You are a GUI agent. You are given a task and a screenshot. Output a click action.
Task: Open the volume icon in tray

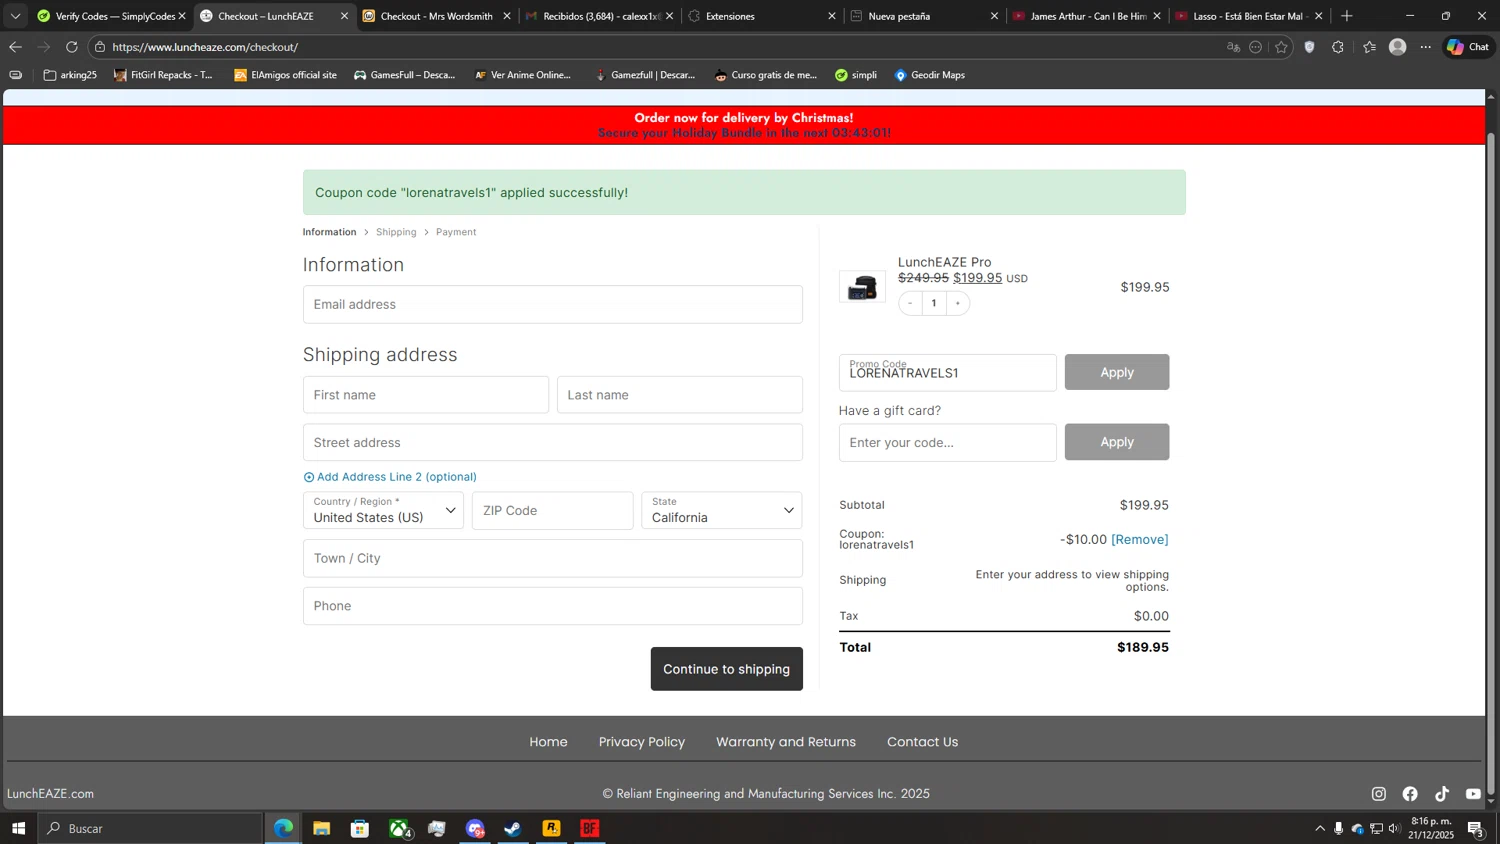coord(1394,828)
